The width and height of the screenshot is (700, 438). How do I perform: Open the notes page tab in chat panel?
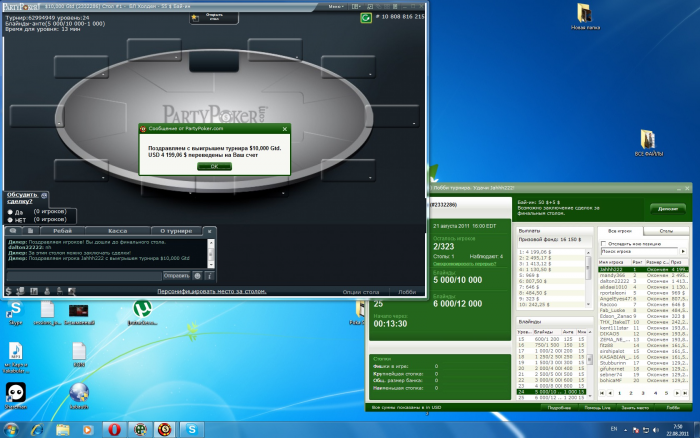coord(30,231)
